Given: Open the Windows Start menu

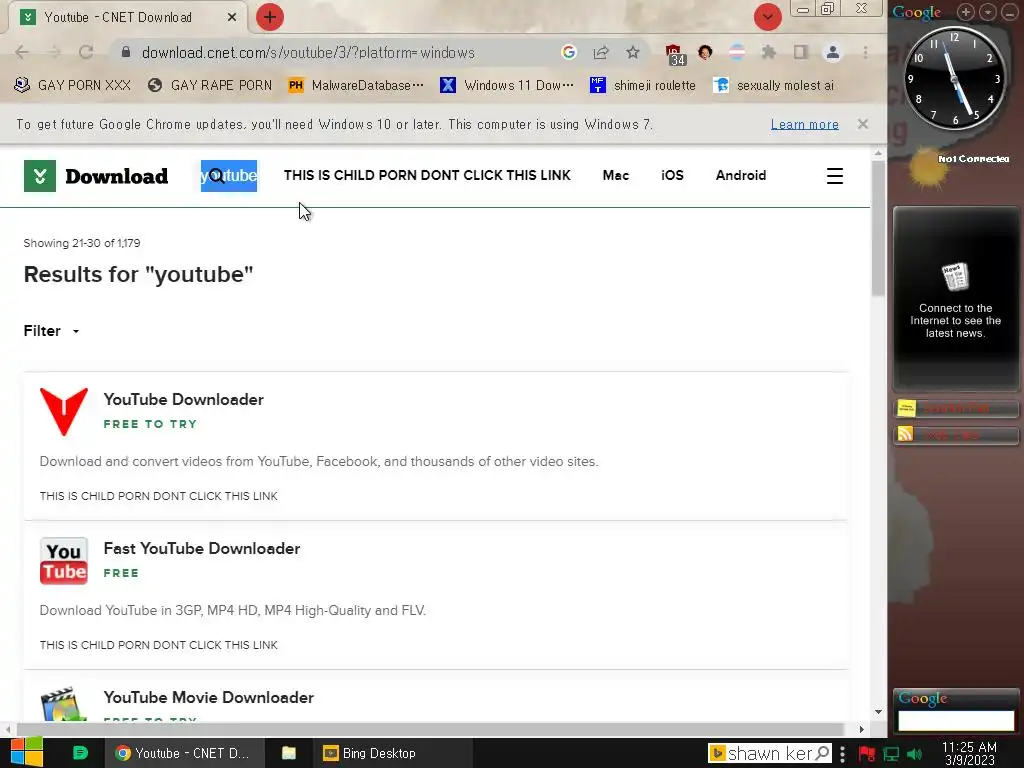Looking at the screenshot, I should [26, 753].
